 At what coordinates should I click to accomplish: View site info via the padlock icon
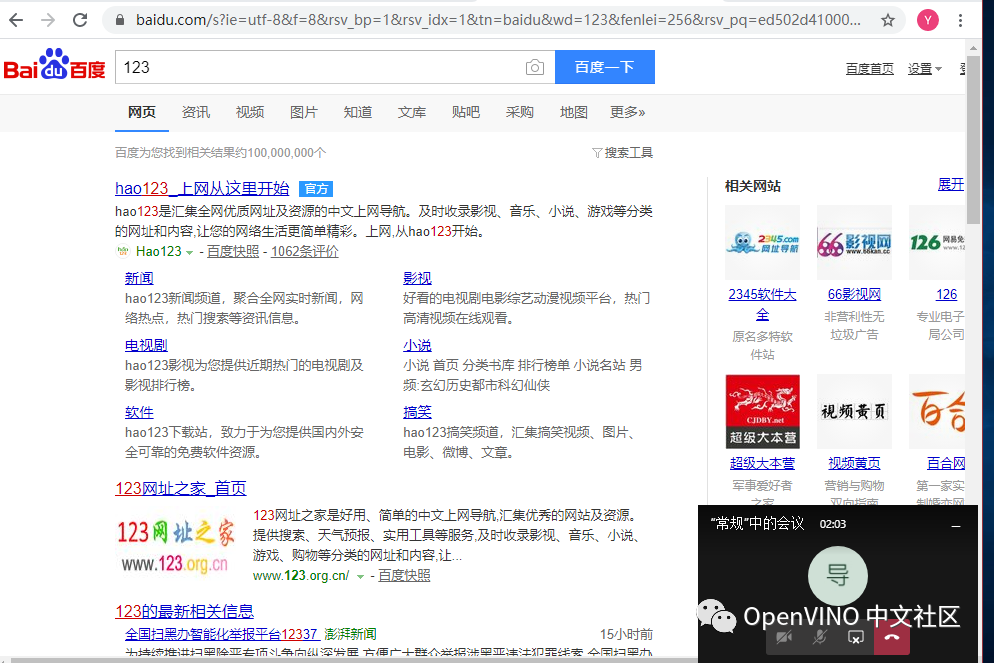coord(120,20)
